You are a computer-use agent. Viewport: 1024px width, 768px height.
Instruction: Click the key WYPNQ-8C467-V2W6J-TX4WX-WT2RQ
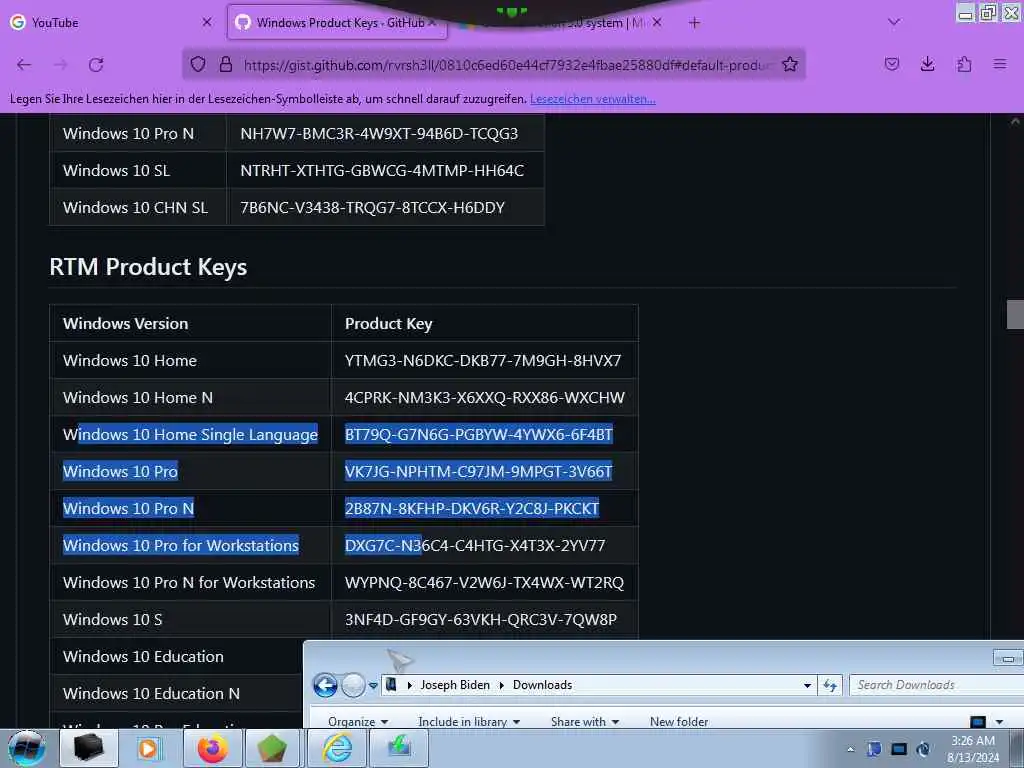tap(484, 583)
